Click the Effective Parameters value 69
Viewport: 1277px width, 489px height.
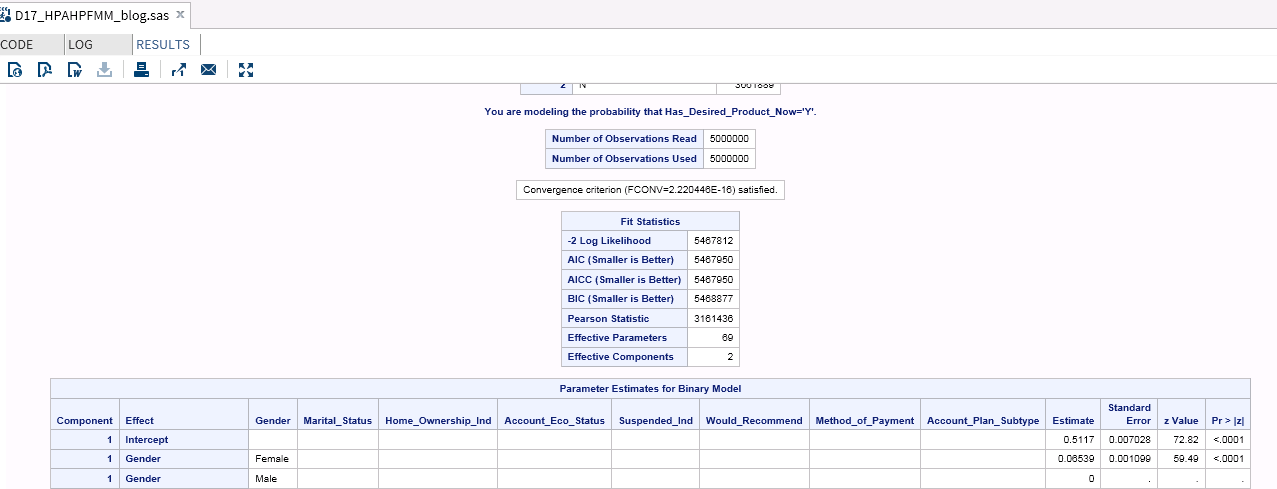727,338
